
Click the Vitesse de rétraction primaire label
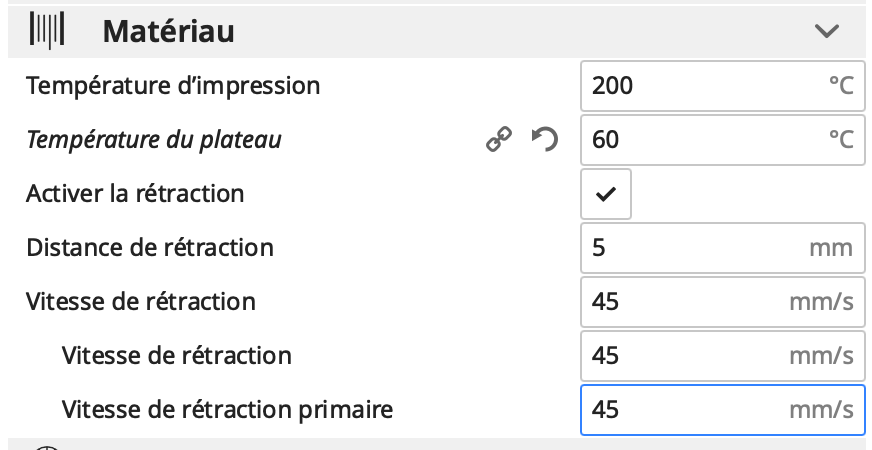pos(227,410)
